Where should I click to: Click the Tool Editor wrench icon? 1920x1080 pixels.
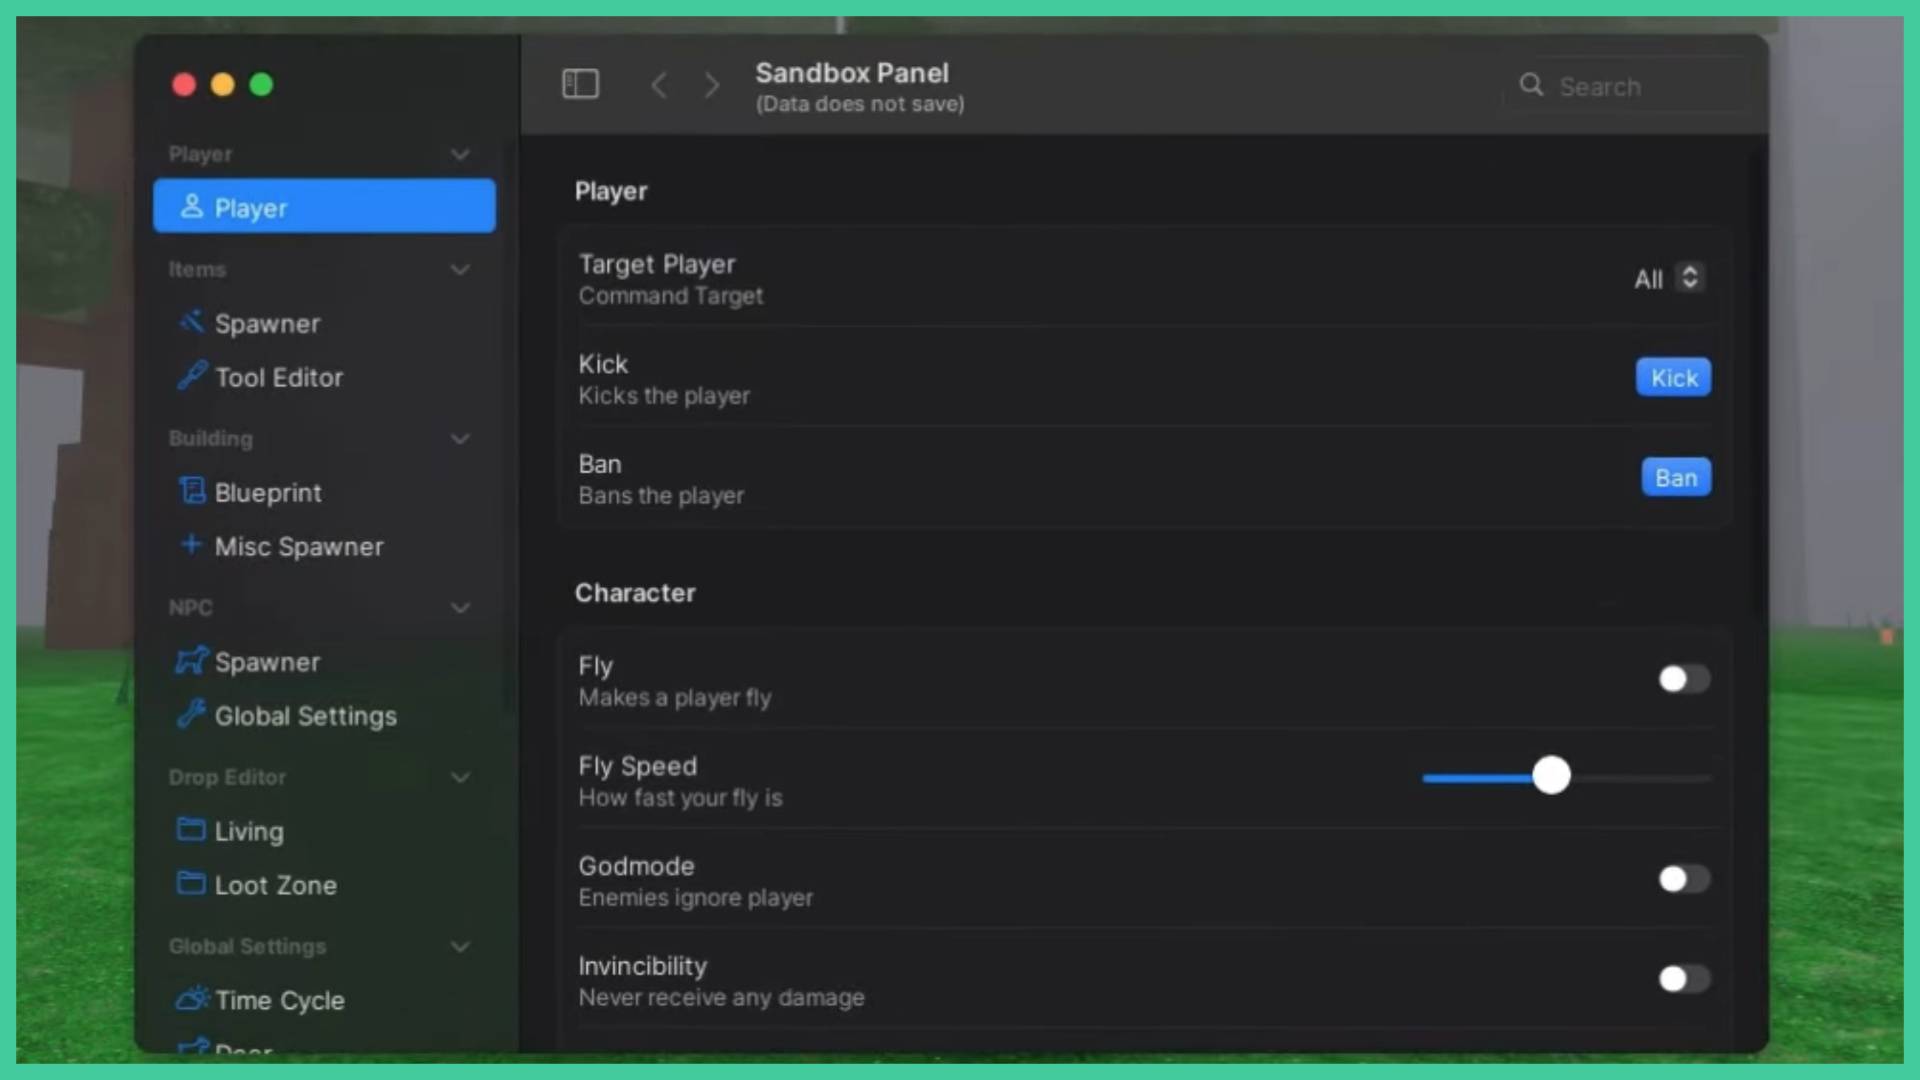click(x=191, y=376)
